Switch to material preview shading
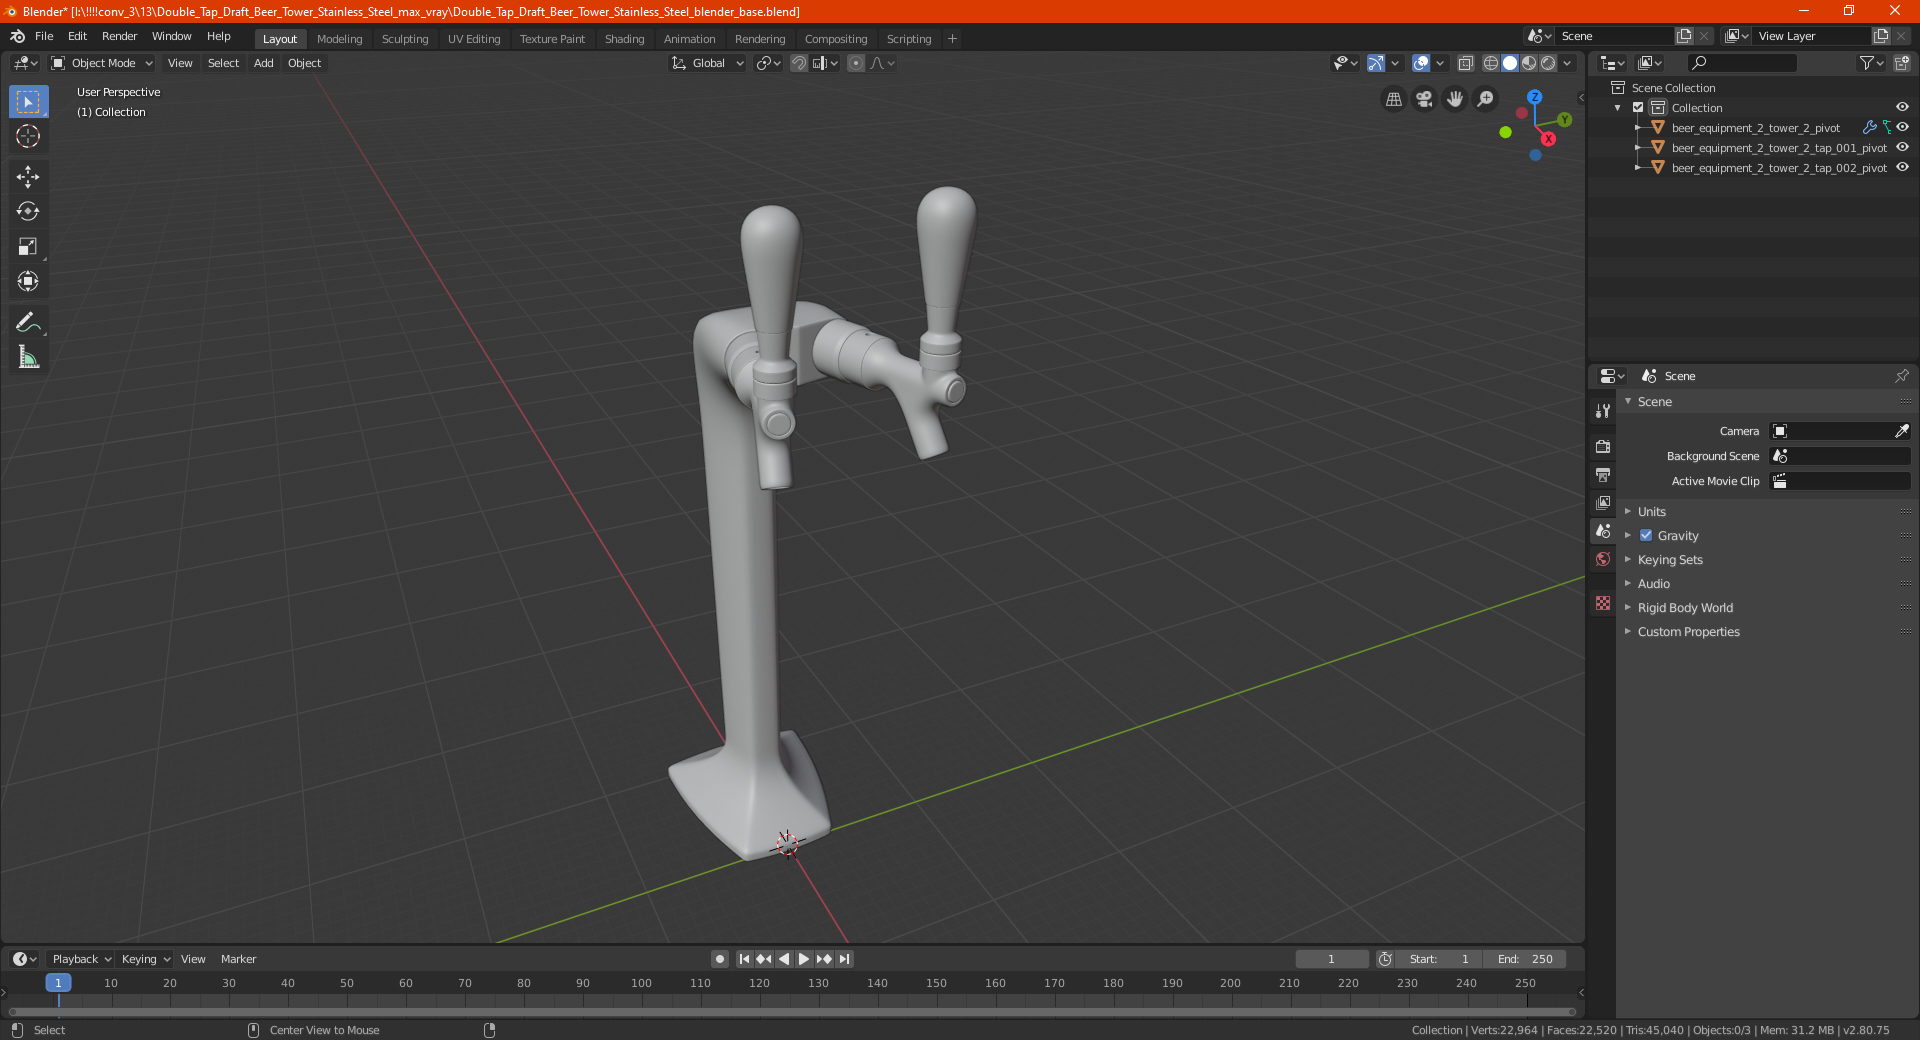1920x1040 pixels. tap(1529, 63)
